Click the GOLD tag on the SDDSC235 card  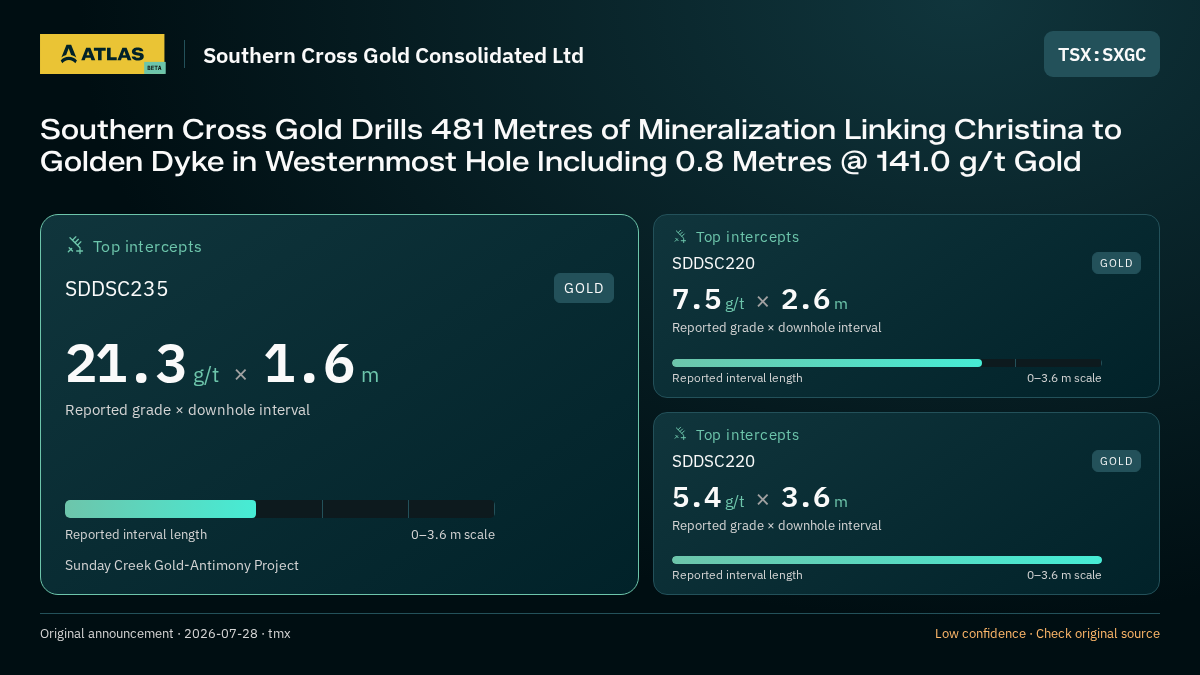click(x=584, y=288)
